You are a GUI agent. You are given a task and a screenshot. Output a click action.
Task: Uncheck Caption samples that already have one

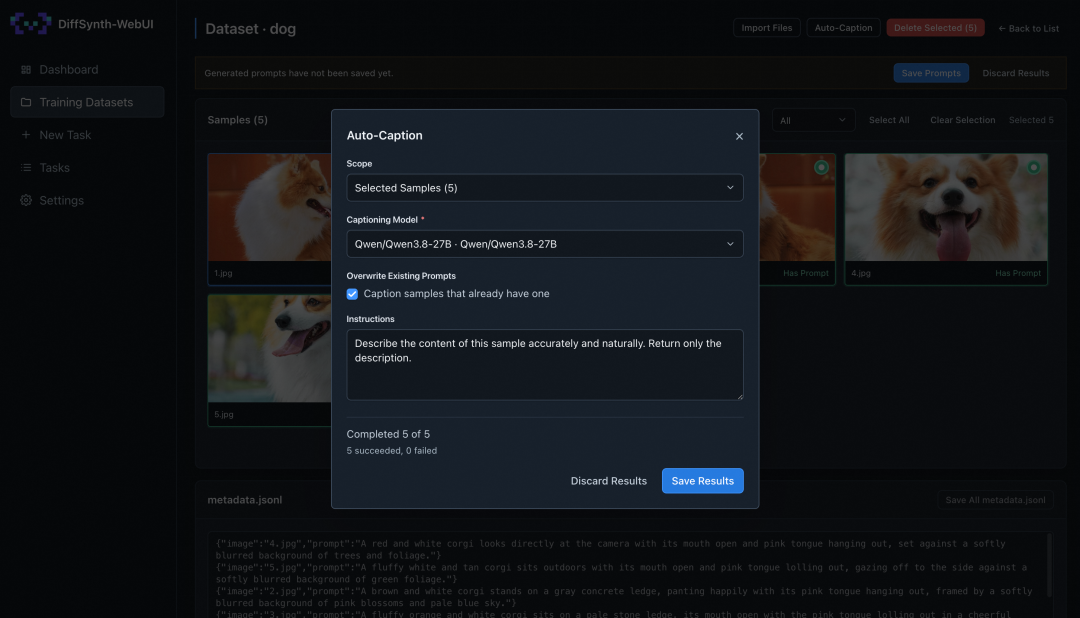click(x=352, y=294)
